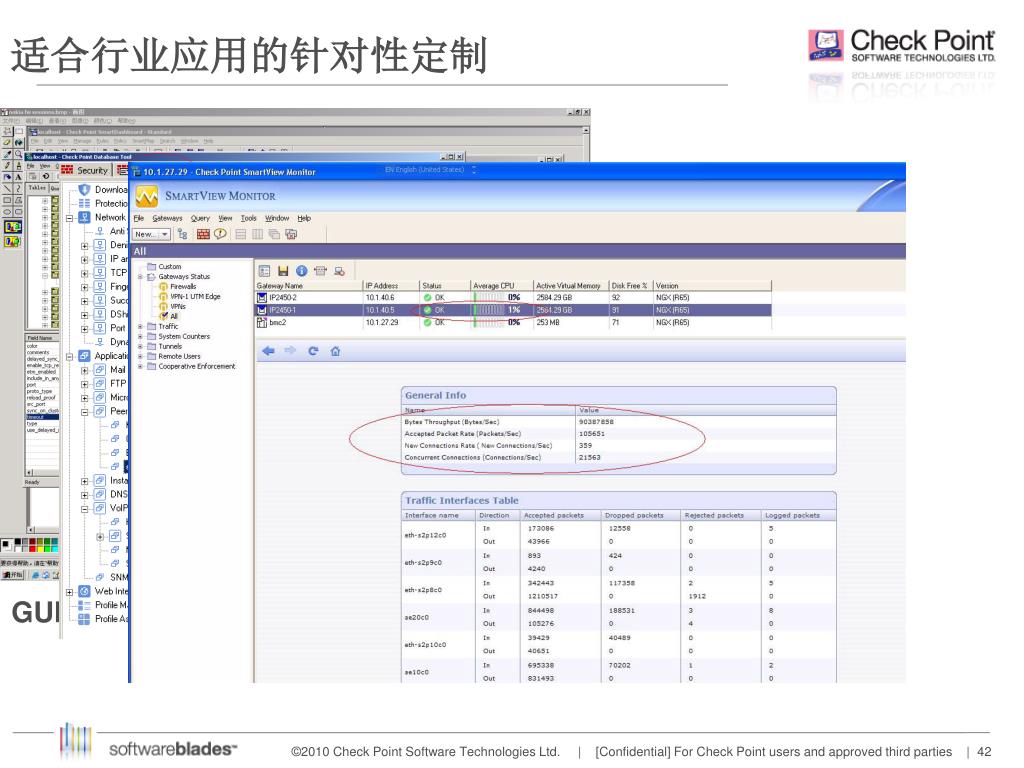Pick the bright green swatch in Paint palette
Screen dimensions: 1024x768
tap(47, 548)
